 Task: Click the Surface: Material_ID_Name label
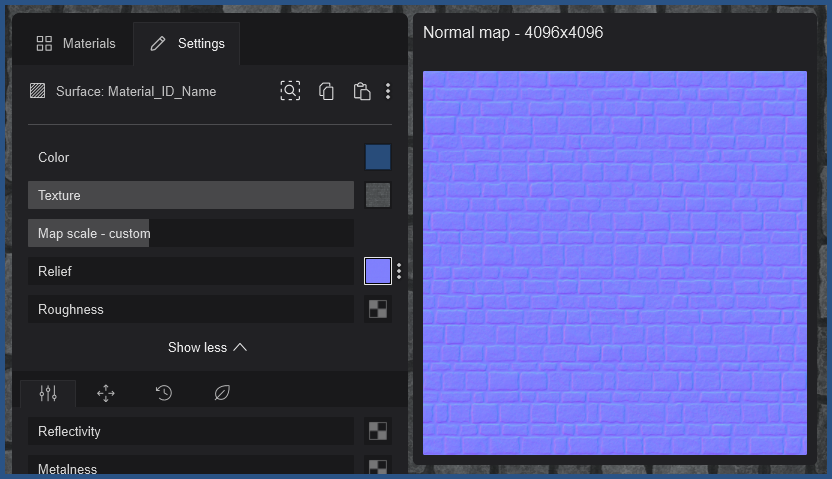136,92
